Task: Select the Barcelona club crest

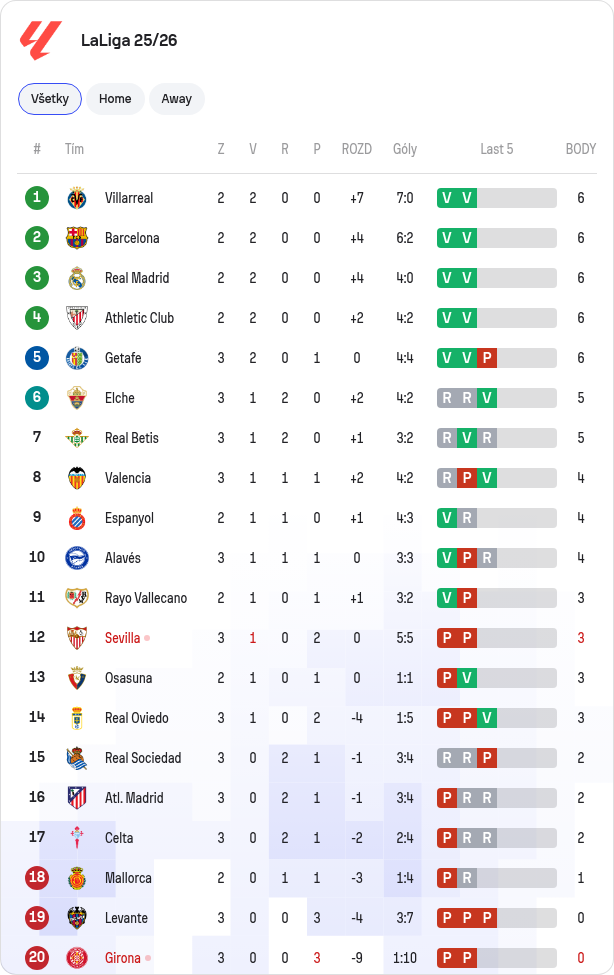Action: tap(77, 238)
